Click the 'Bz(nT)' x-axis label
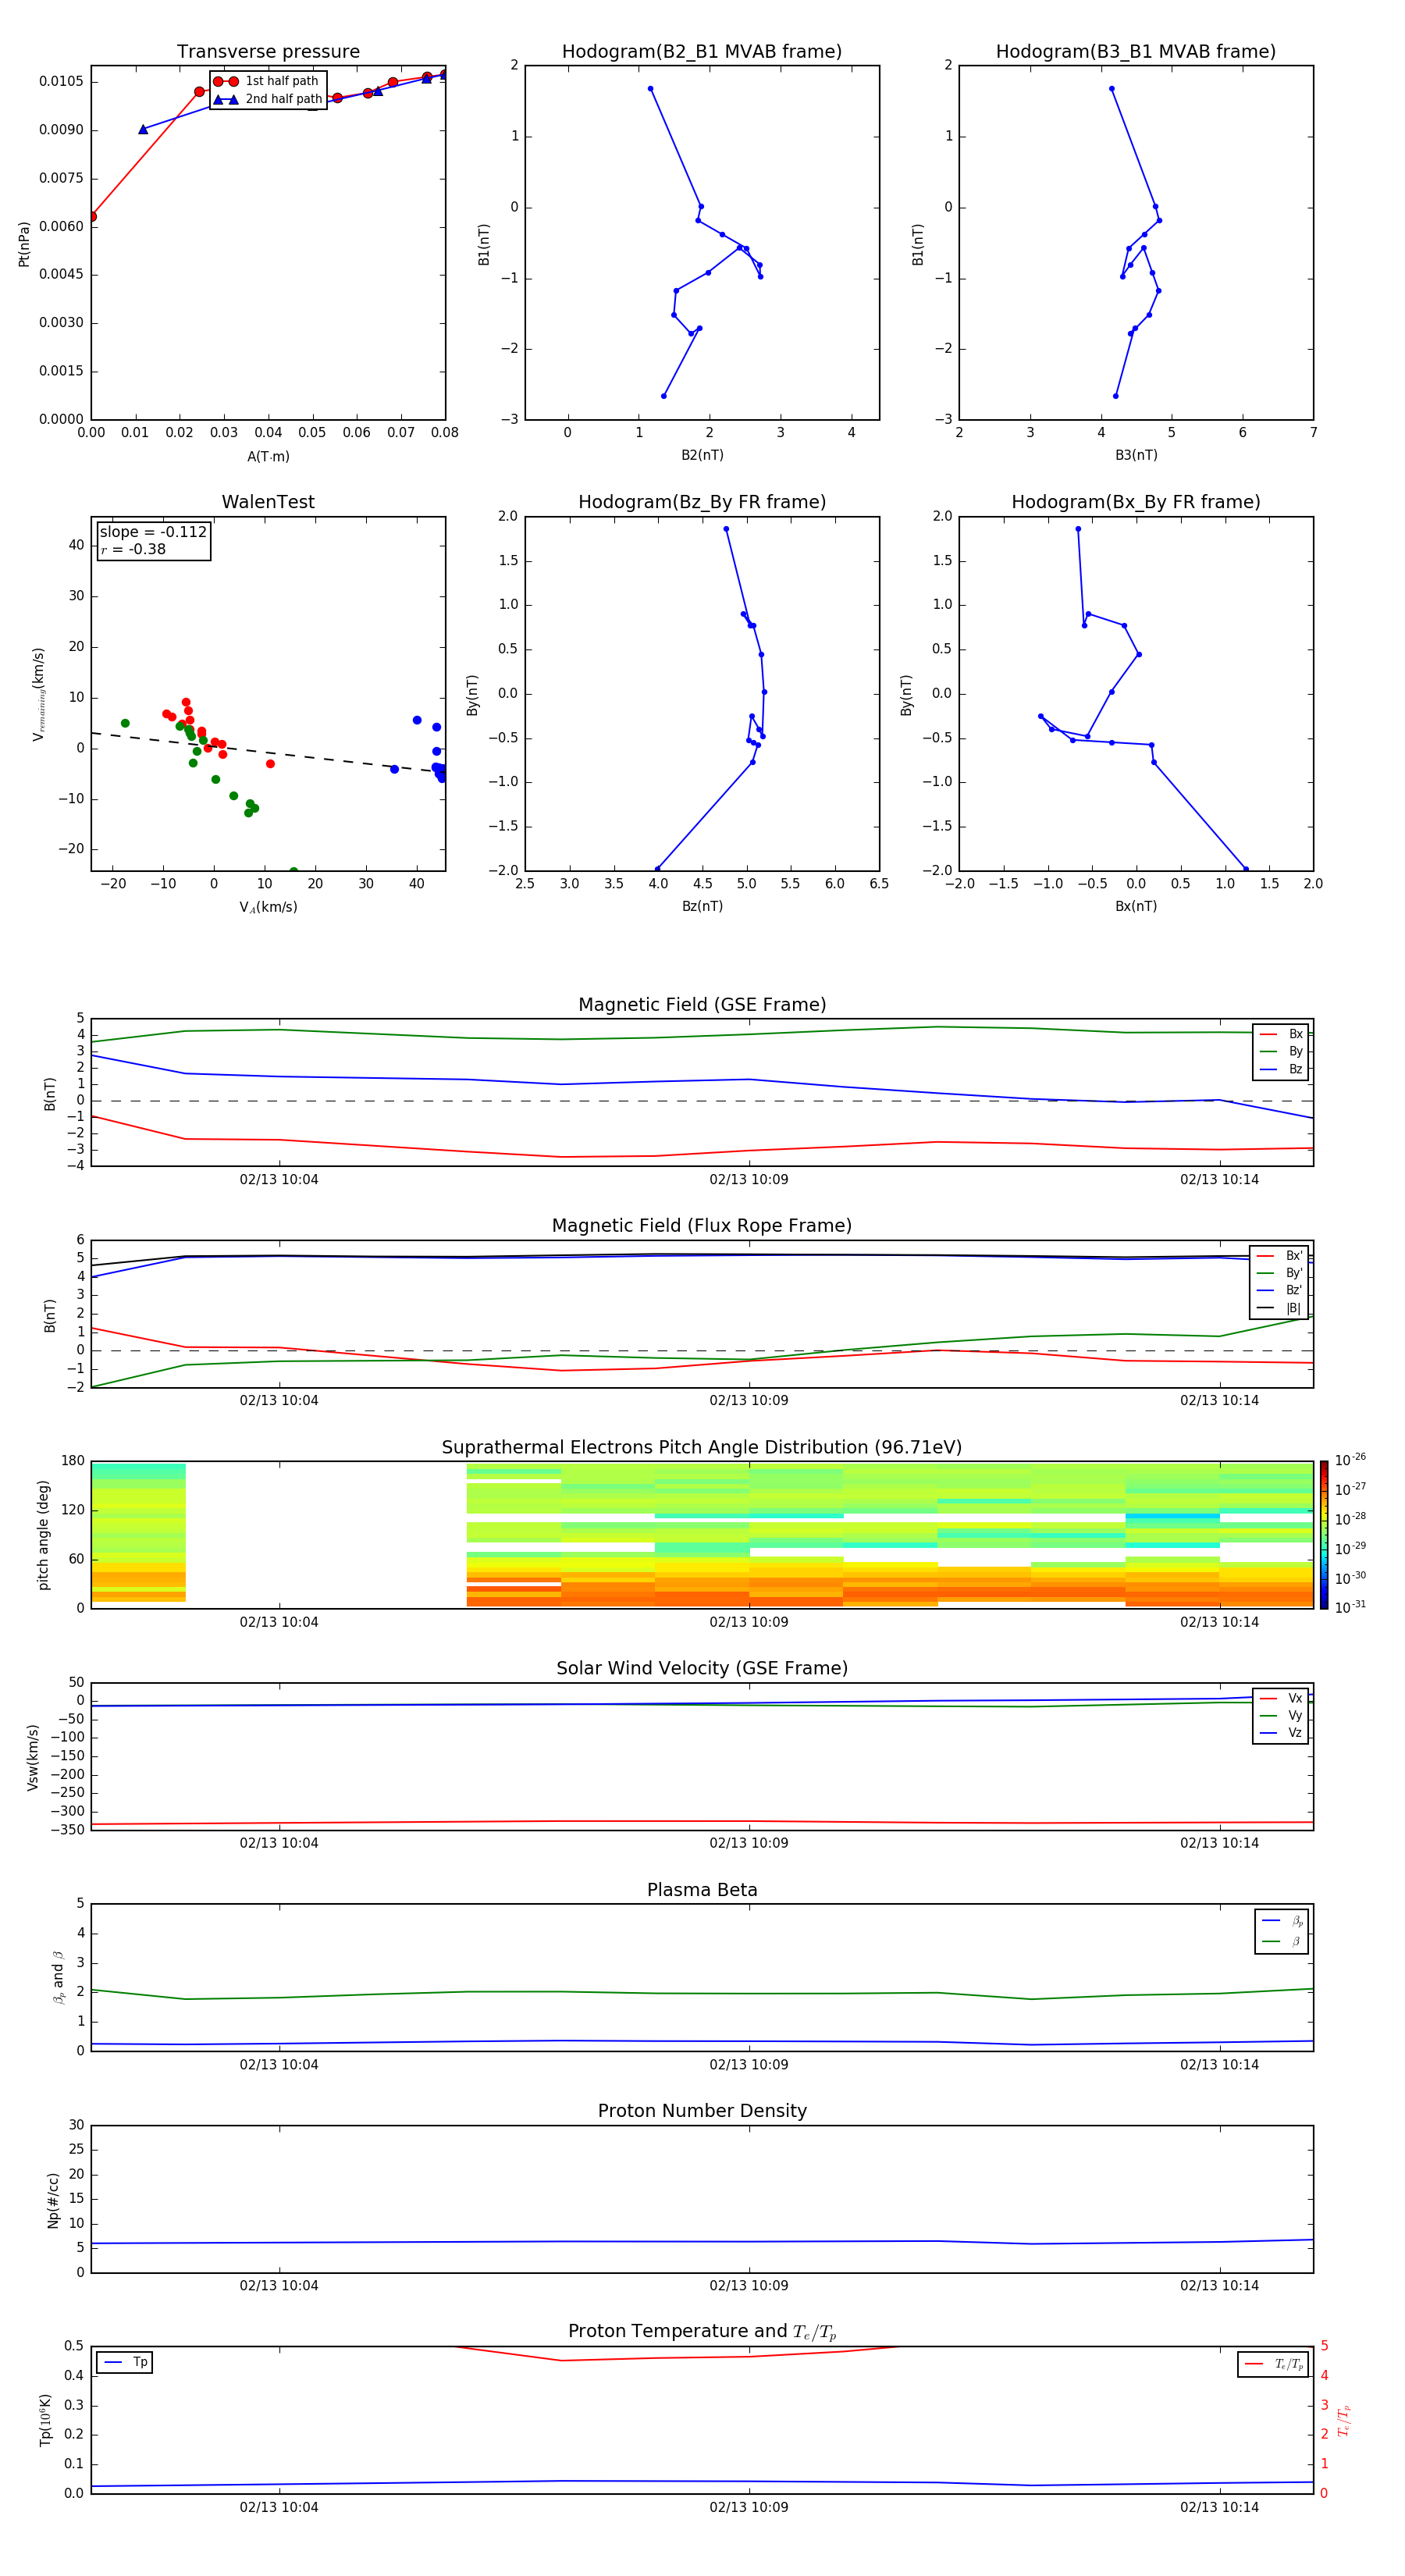The height and width of the screenshot is (2576, 1405). tap(702, 906)
